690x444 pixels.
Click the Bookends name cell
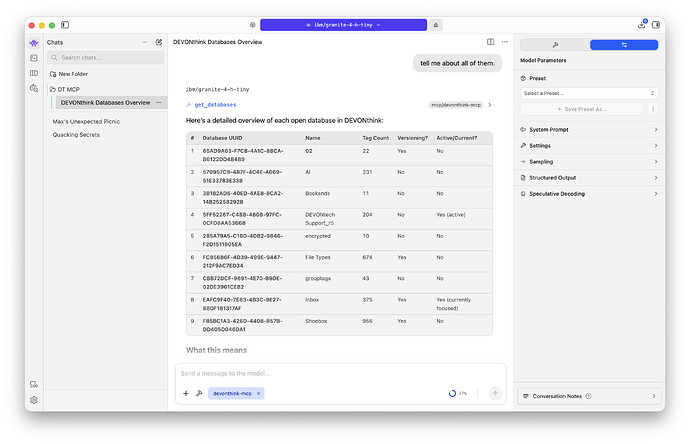317,194
